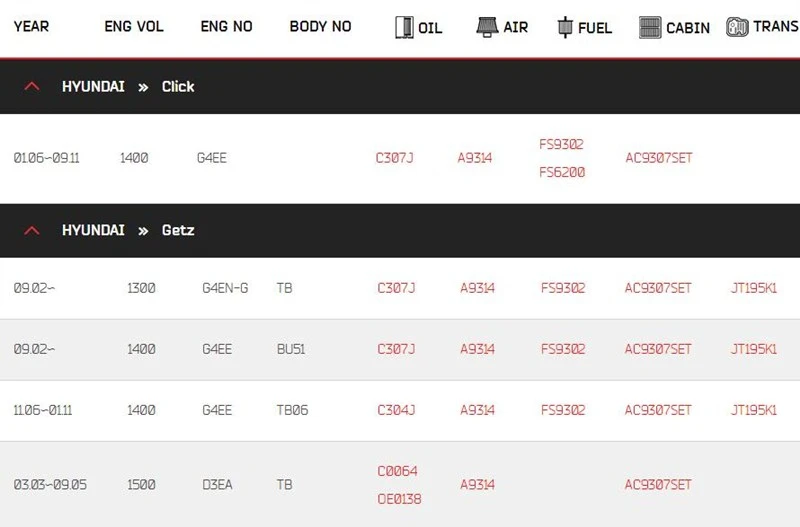
Task: Click the air filter icon in header
Action: [487, 27]
